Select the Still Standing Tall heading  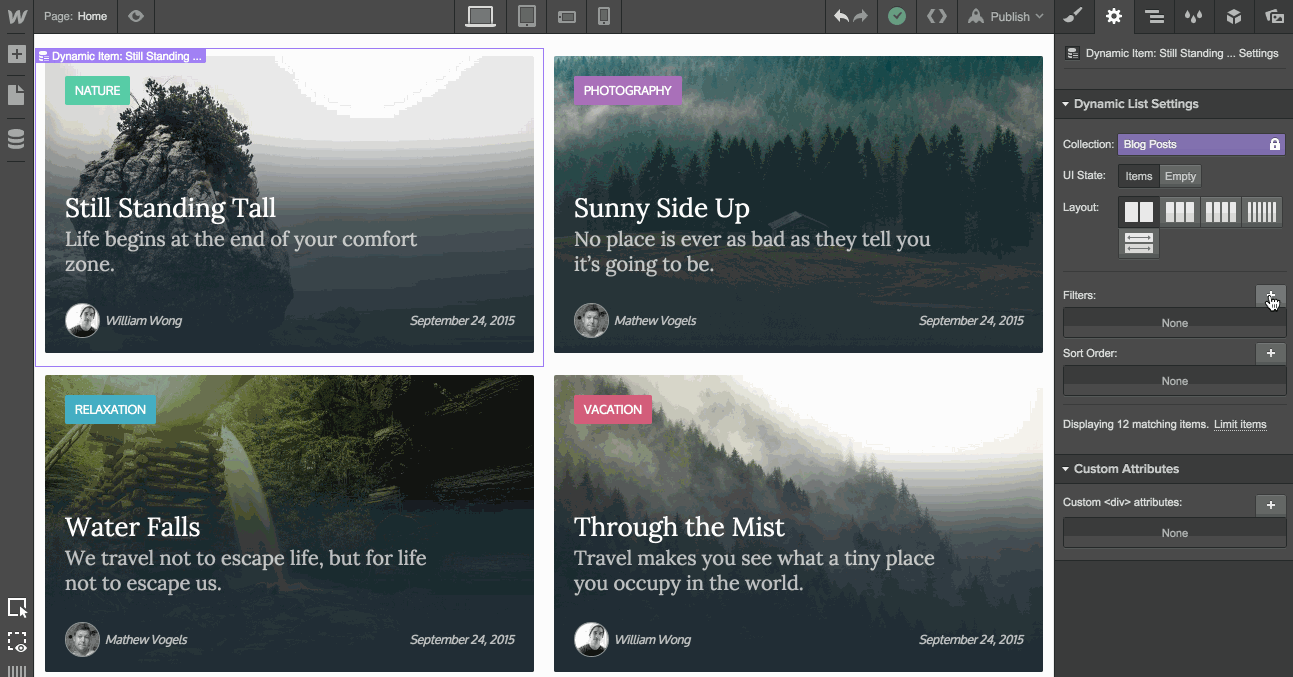pyautogui.click(x=170, y=208)
